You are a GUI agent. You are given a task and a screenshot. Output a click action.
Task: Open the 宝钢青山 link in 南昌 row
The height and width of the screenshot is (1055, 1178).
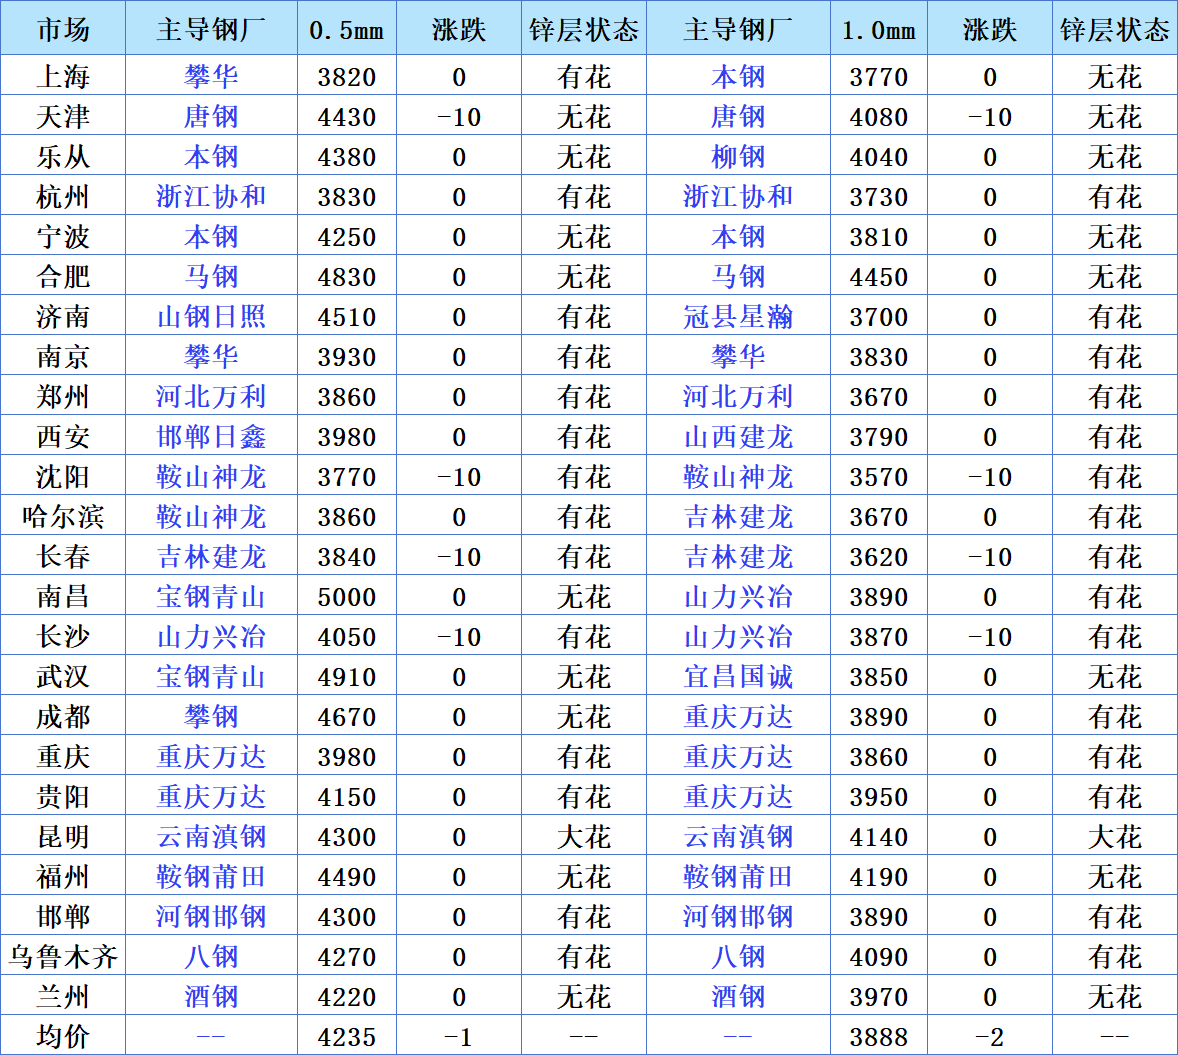coord(211,597)
